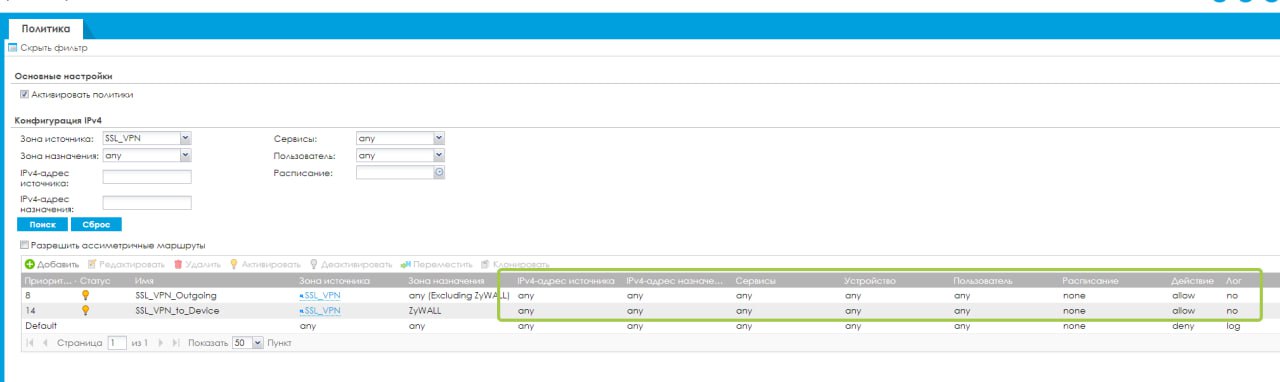Toggle the Скрыть фильтр control
Viewport: 1280px width, 382px height.
48,48
